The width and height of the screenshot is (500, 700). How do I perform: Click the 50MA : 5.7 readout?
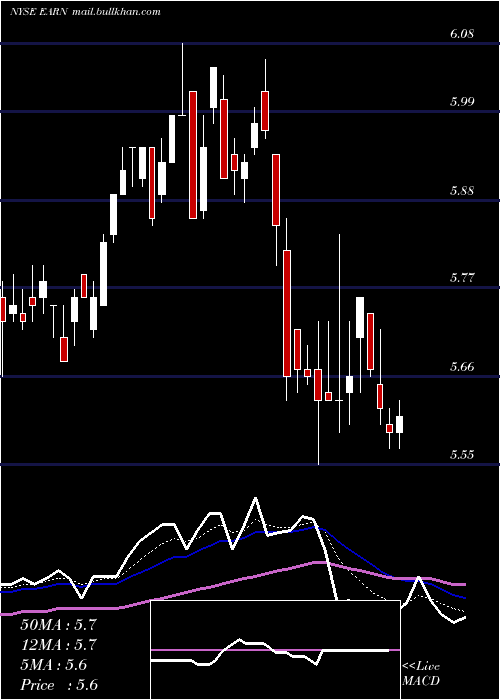click(58, 625)
